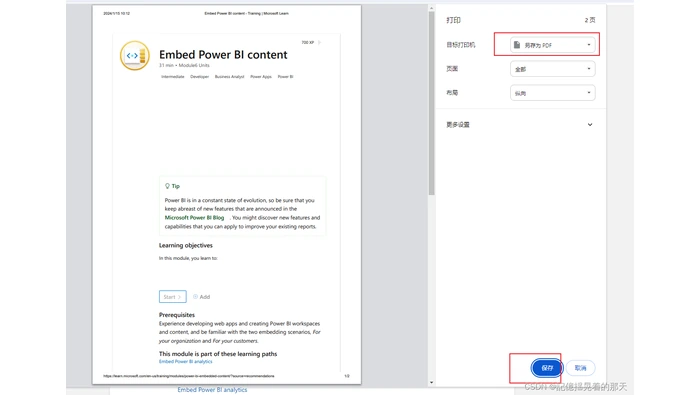The width and height of the screenshot is (700, 395).
Task: Click the 'Power BI' tag
Action: tap(285, 77)
